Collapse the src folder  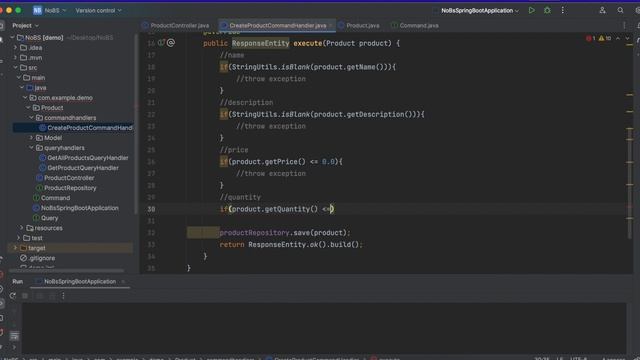(16, 67)
